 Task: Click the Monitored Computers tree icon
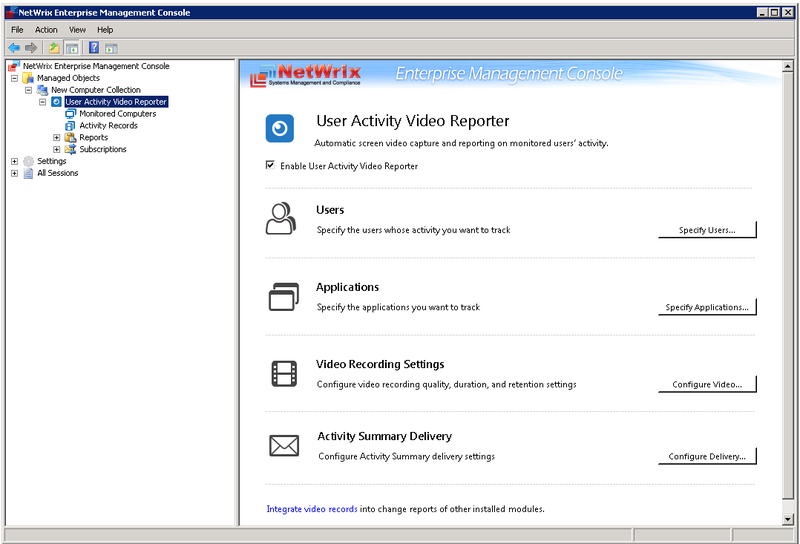[70, 114]
